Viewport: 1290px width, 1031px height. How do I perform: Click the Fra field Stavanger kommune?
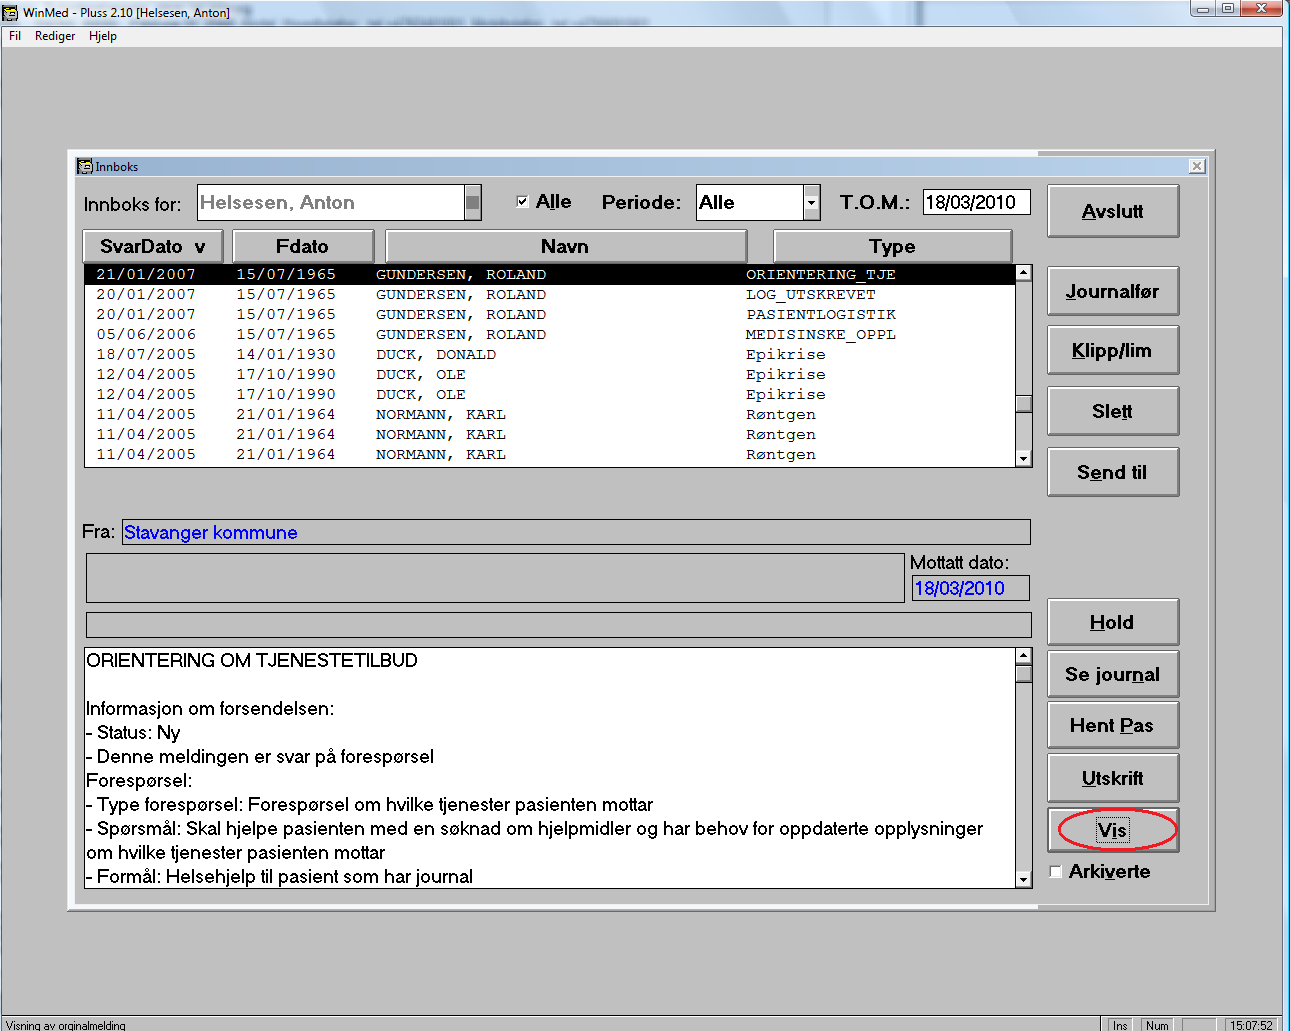576,532
